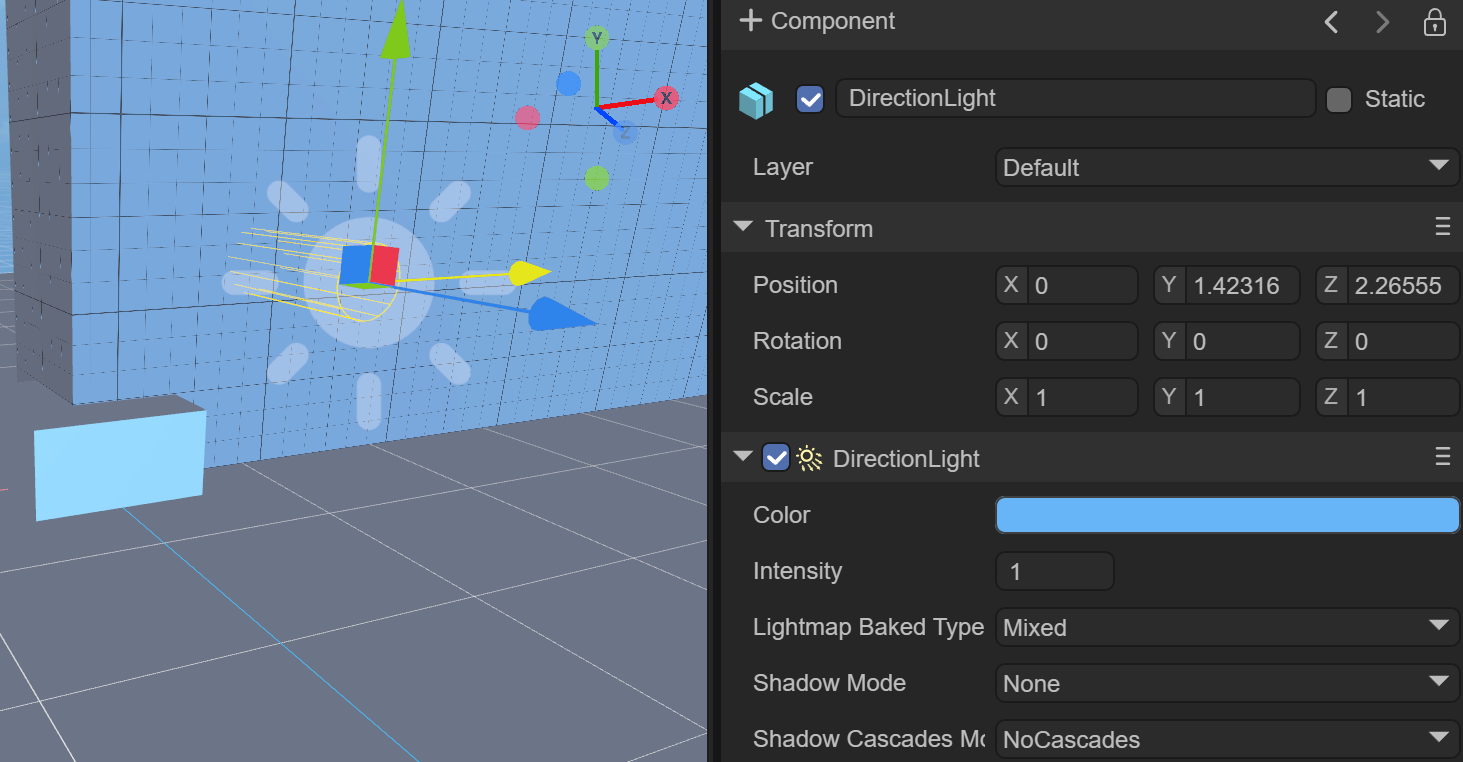Click the forward arrow in inspector header

(x=1383, y=22)
